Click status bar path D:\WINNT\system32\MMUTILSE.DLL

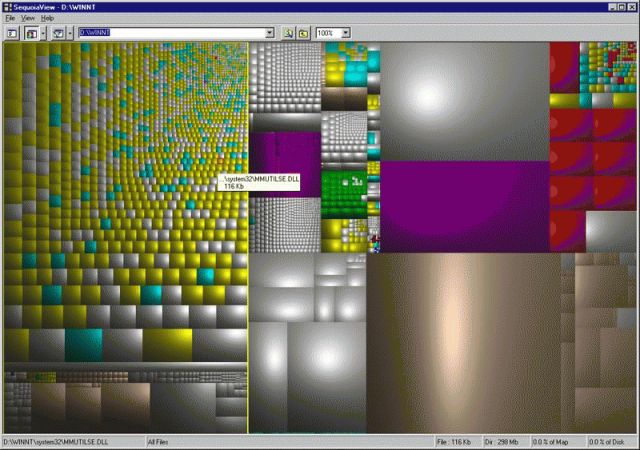pyautogui.click(x=56, y=442)
